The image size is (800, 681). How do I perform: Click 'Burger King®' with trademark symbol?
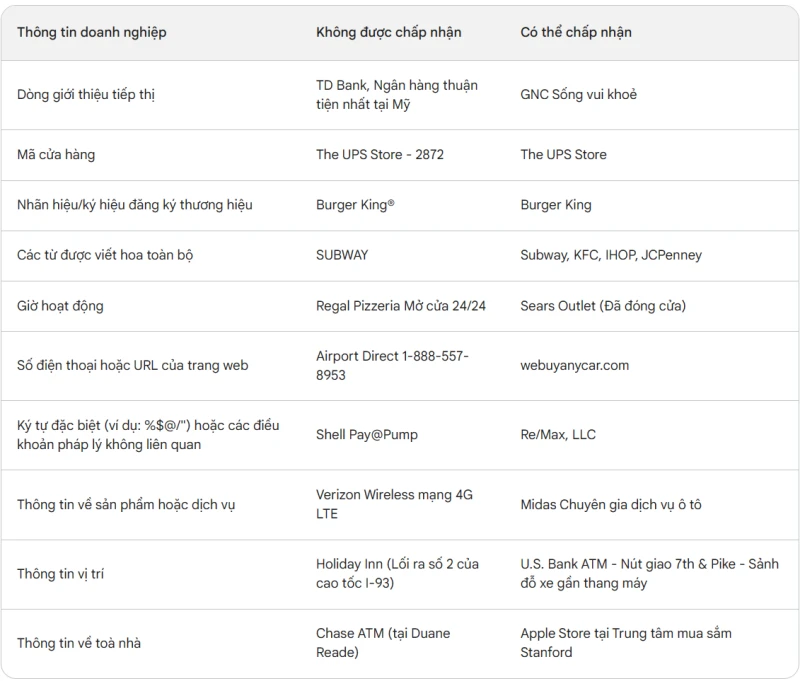pyautogui.click(x=355, y=205)
